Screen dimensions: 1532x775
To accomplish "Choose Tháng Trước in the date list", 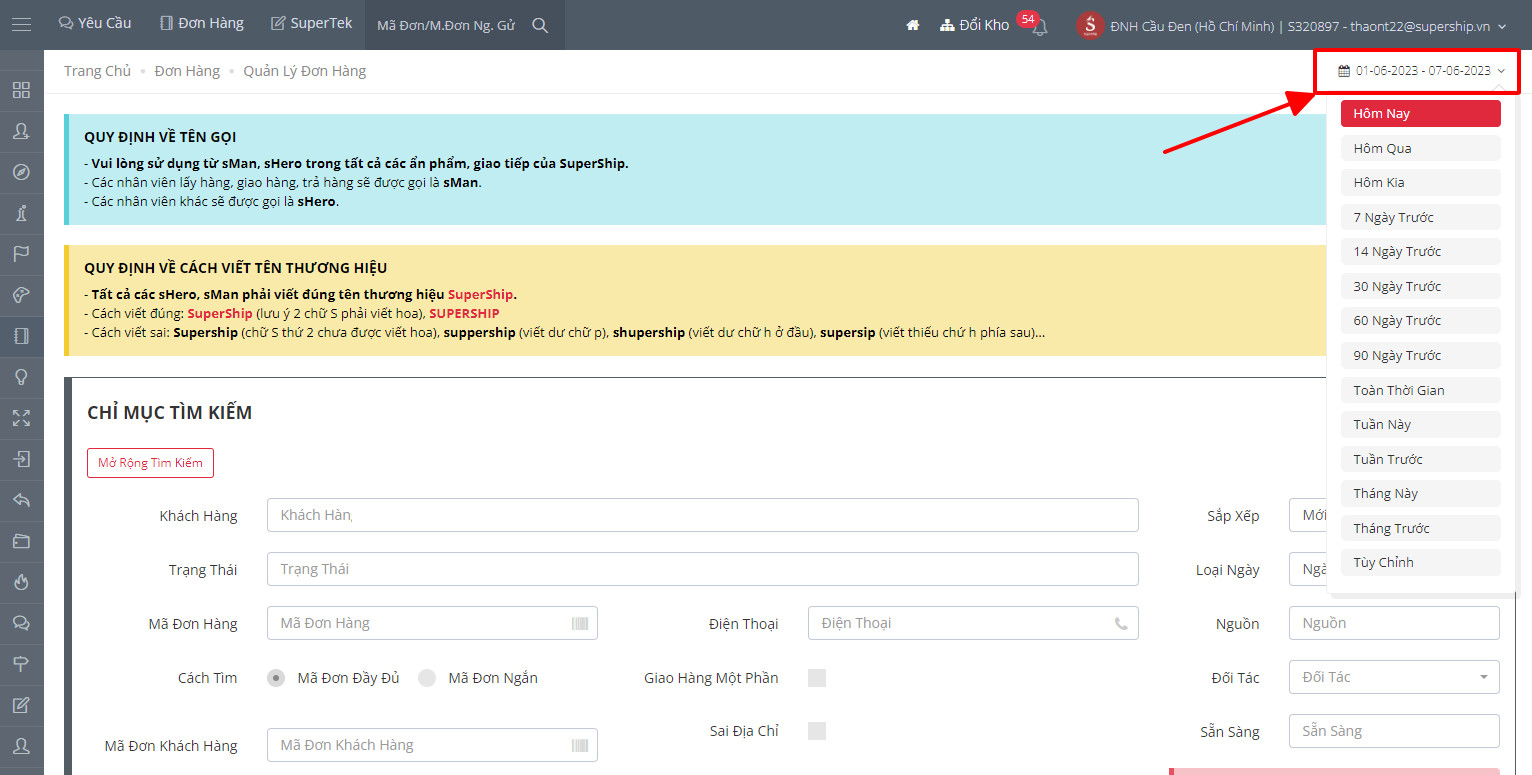I will [1420, 528].
